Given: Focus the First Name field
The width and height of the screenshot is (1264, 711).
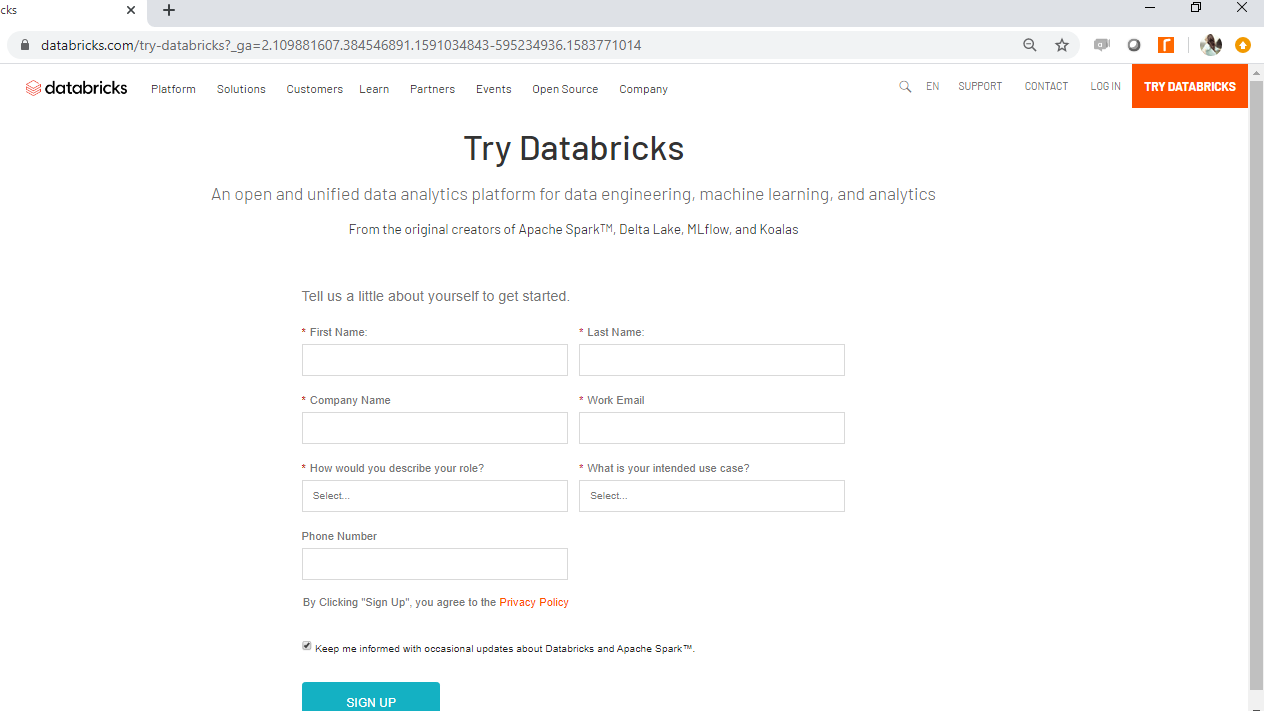Looking at the screenshot, I should pyautogui.click(x=435, y=360).
